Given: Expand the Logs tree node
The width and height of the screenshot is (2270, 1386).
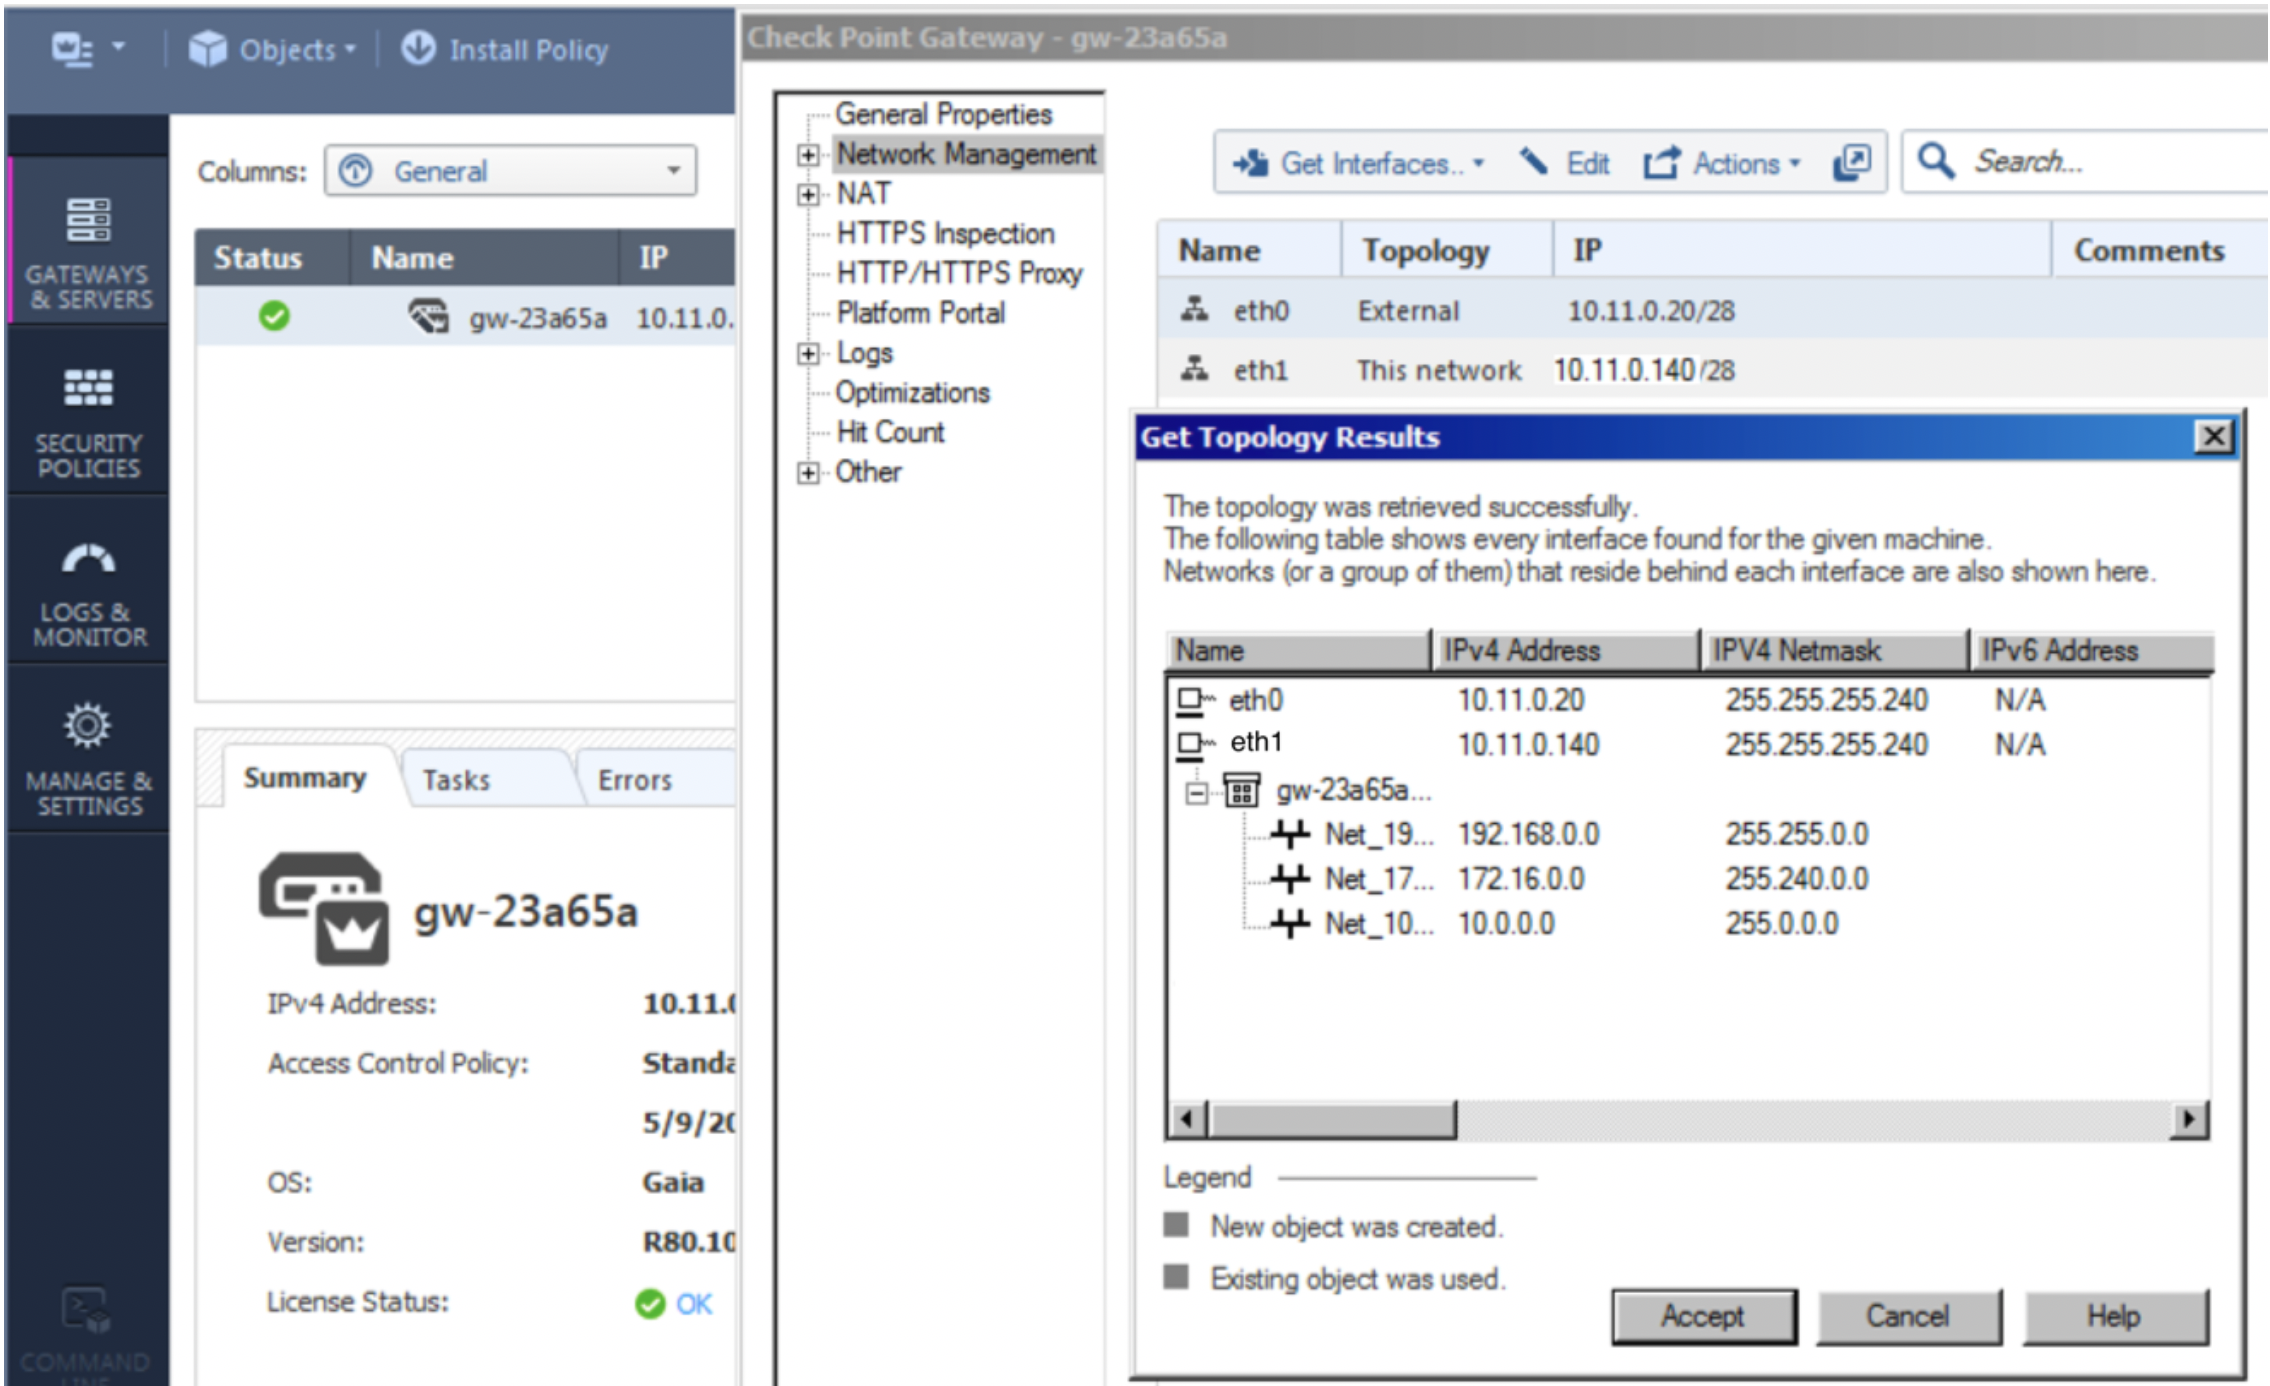Looking at the screenshot, I should pos(808,354).
